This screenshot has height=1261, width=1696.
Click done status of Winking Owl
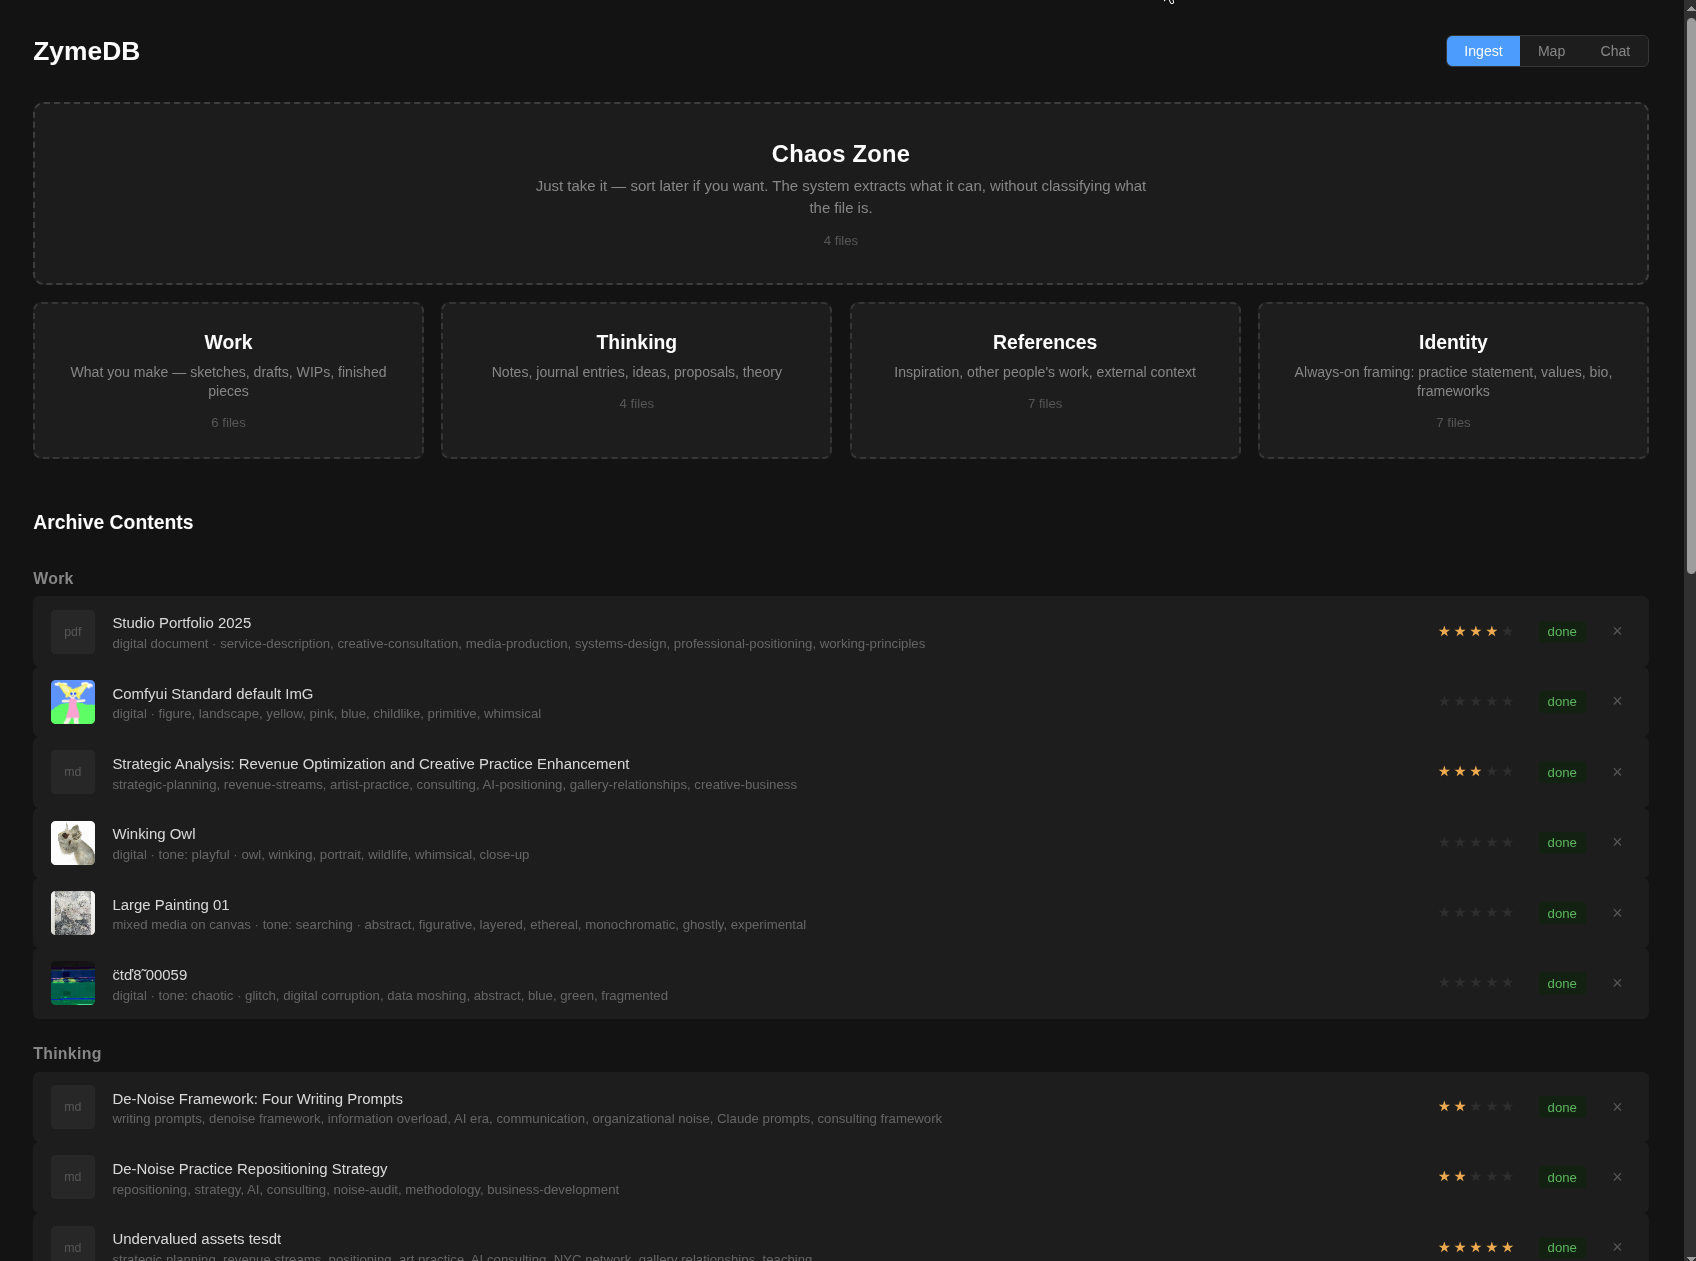(x=1561, y=842)
